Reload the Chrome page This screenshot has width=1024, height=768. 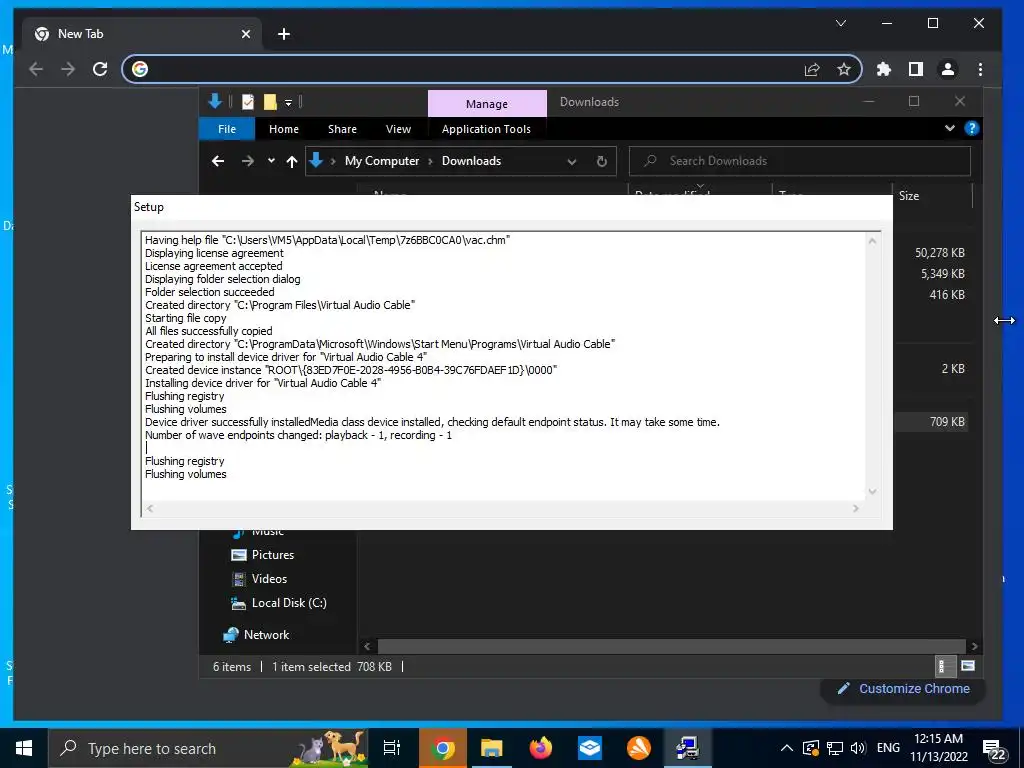click(x=100, y=69)
